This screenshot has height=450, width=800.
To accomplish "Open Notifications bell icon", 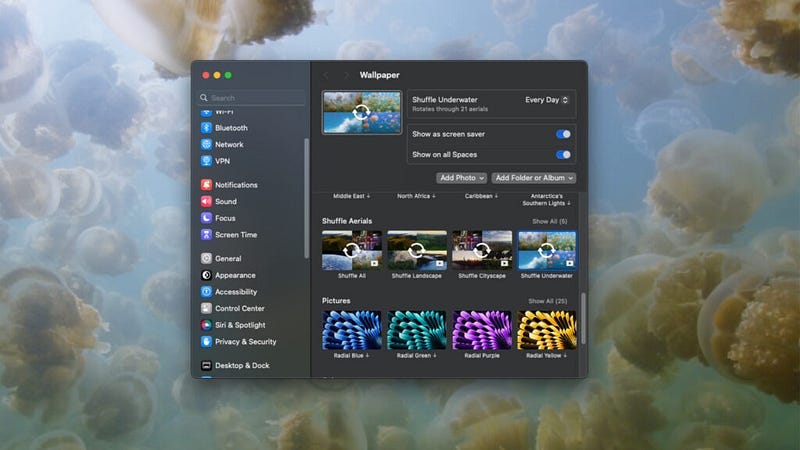I will tap(206, 185).
